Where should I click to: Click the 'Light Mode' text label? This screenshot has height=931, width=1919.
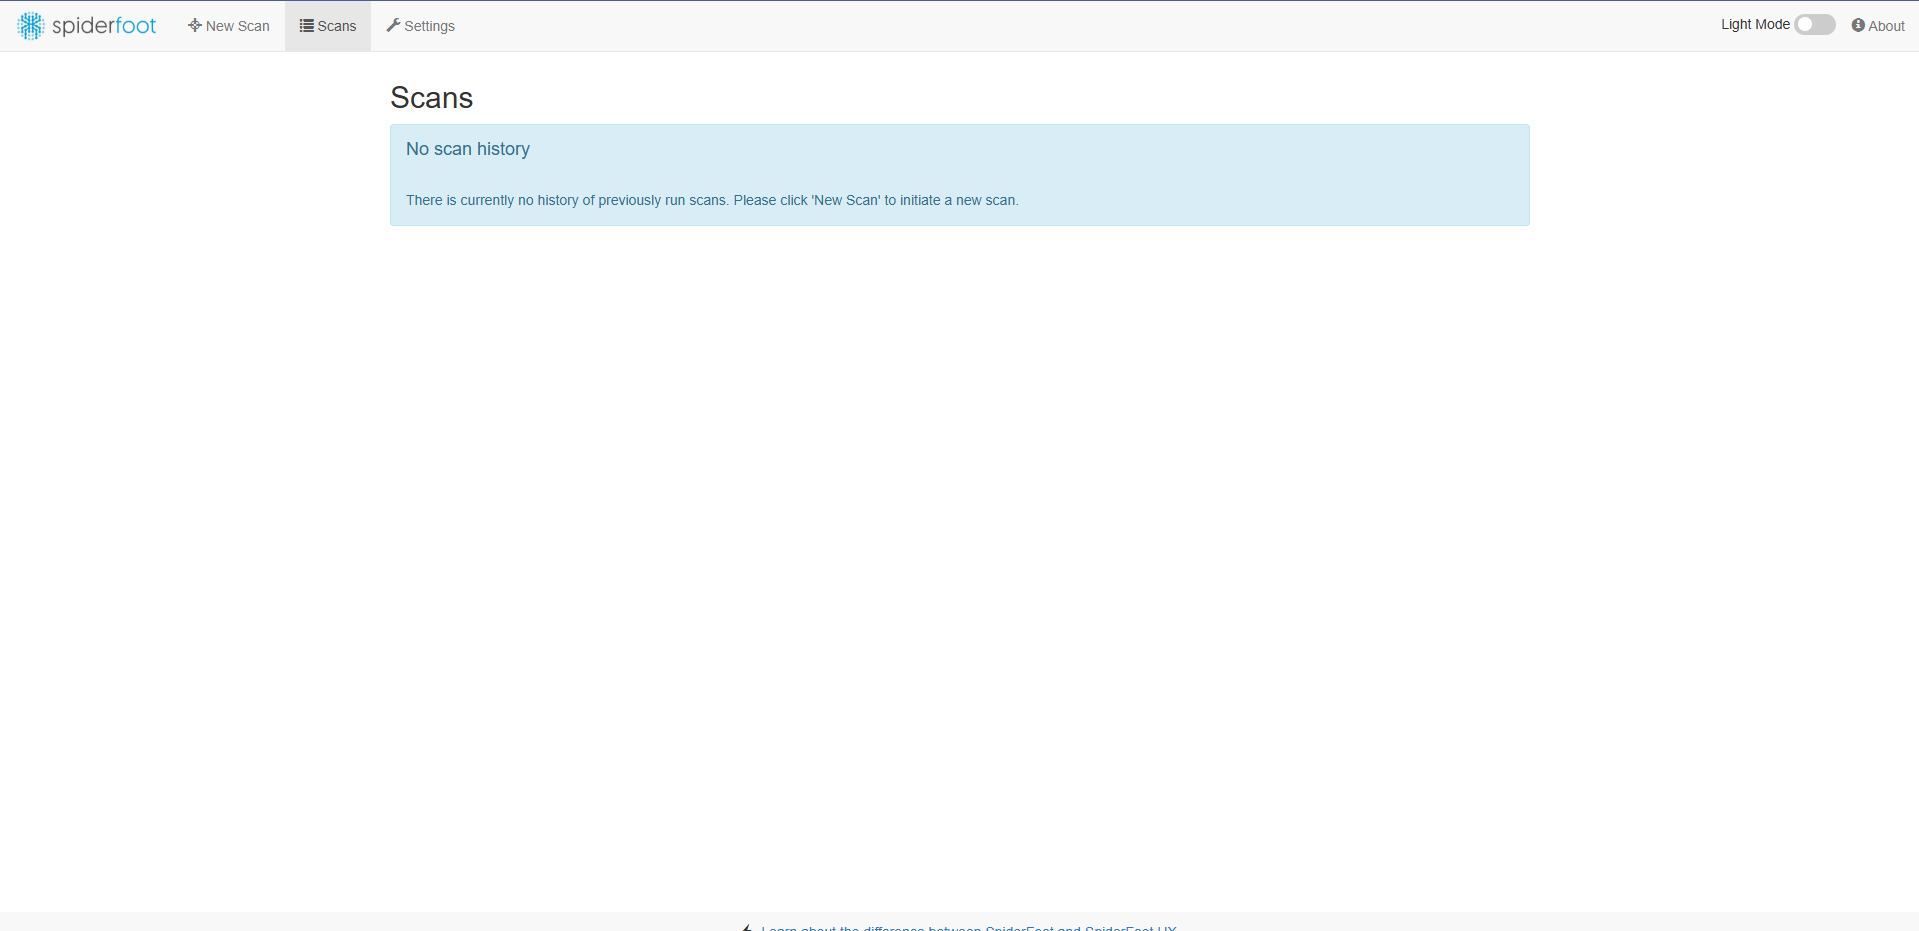click(1754, 25)
